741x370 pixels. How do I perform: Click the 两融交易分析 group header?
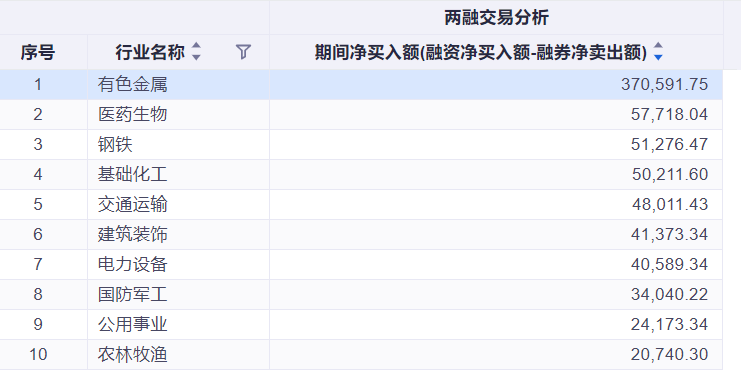pyautogui.click(x=496, y=18)
